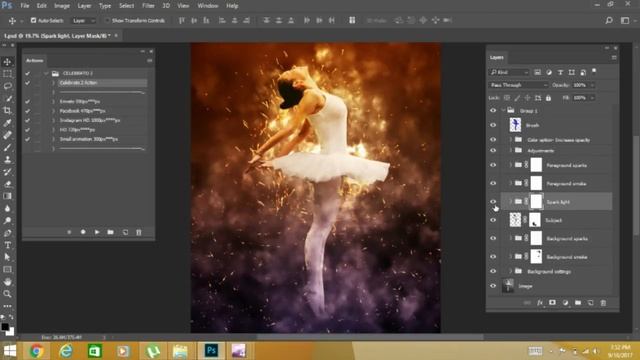Select the Subject layer mask thumbnail
The image size is (640, 360).
(x=535, y=220)
